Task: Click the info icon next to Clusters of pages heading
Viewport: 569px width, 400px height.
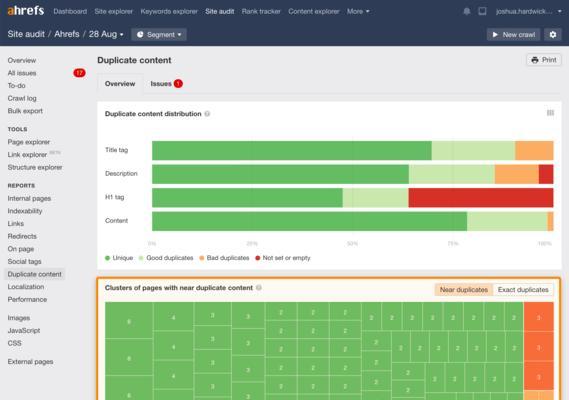Action: pos(259,287)
